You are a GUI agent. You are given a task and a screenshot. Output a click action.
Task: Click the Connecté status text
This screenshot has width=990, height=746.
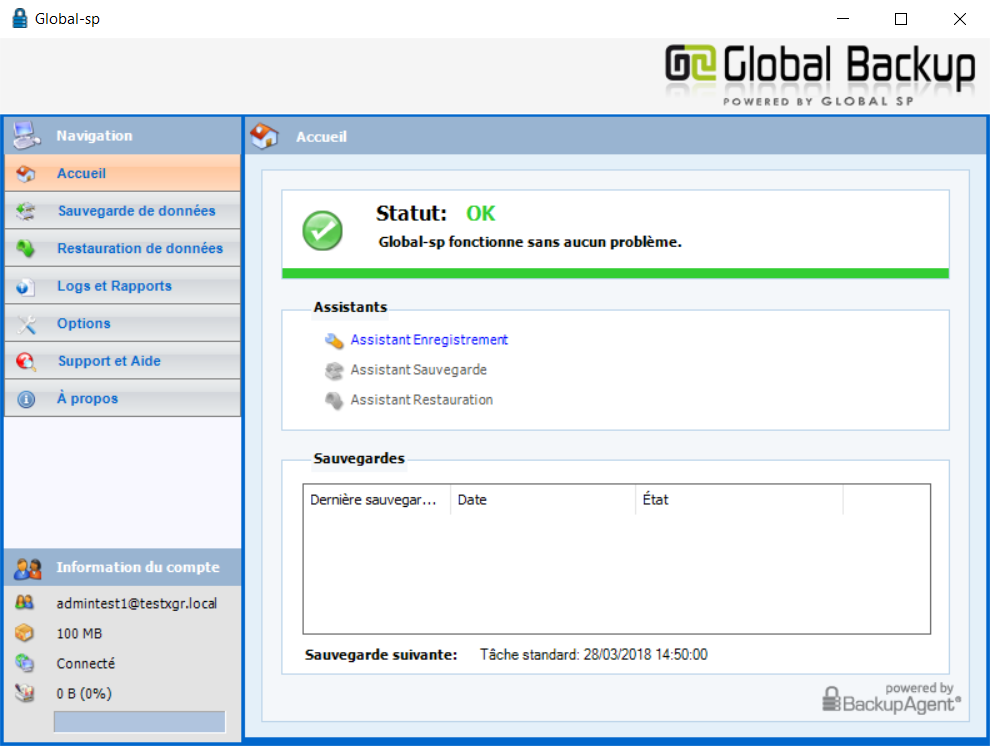tap(86, 664)
